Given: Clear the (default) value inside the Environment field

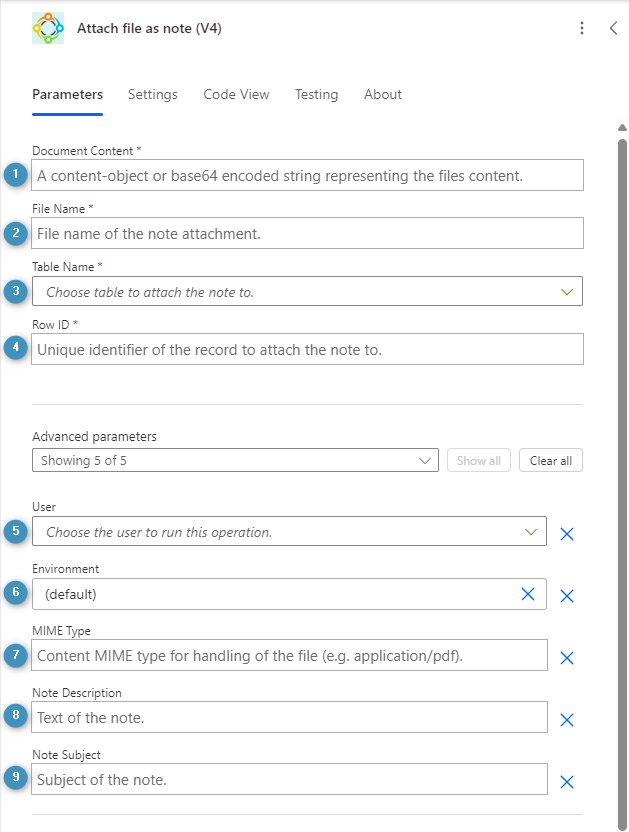Looking at the screenshot, I should (528, 594).
